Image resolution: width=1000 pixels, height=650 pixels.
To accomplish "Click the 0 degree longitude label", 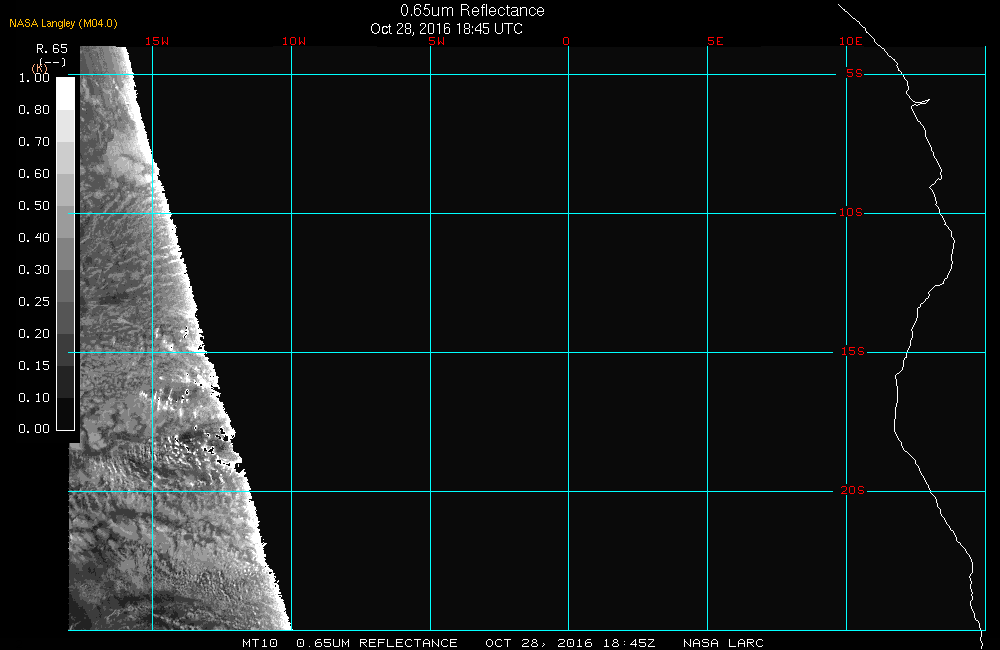I will point(567,42).
